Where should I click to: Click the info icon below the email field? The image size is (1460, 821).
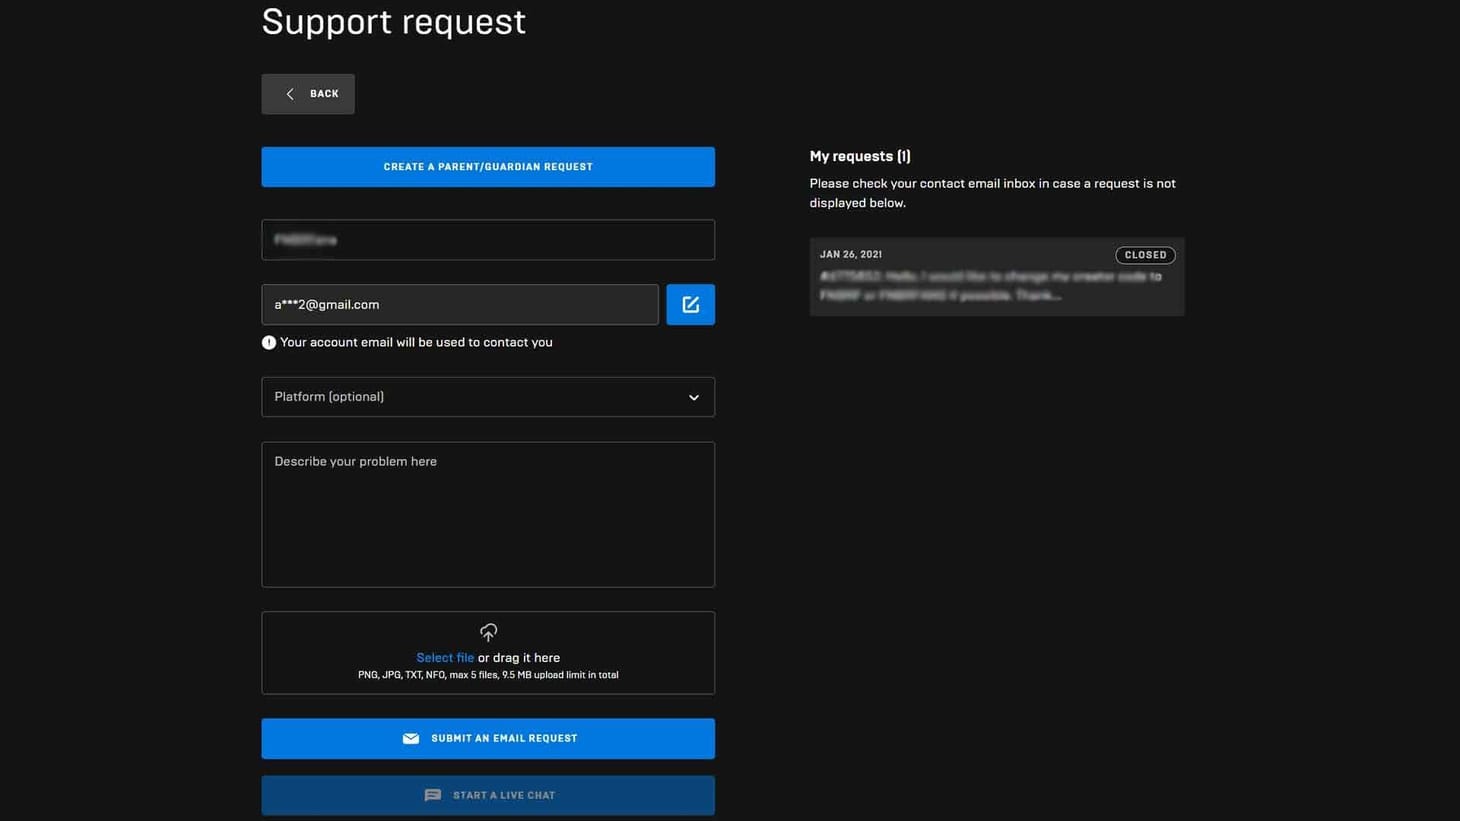point(265,340)
